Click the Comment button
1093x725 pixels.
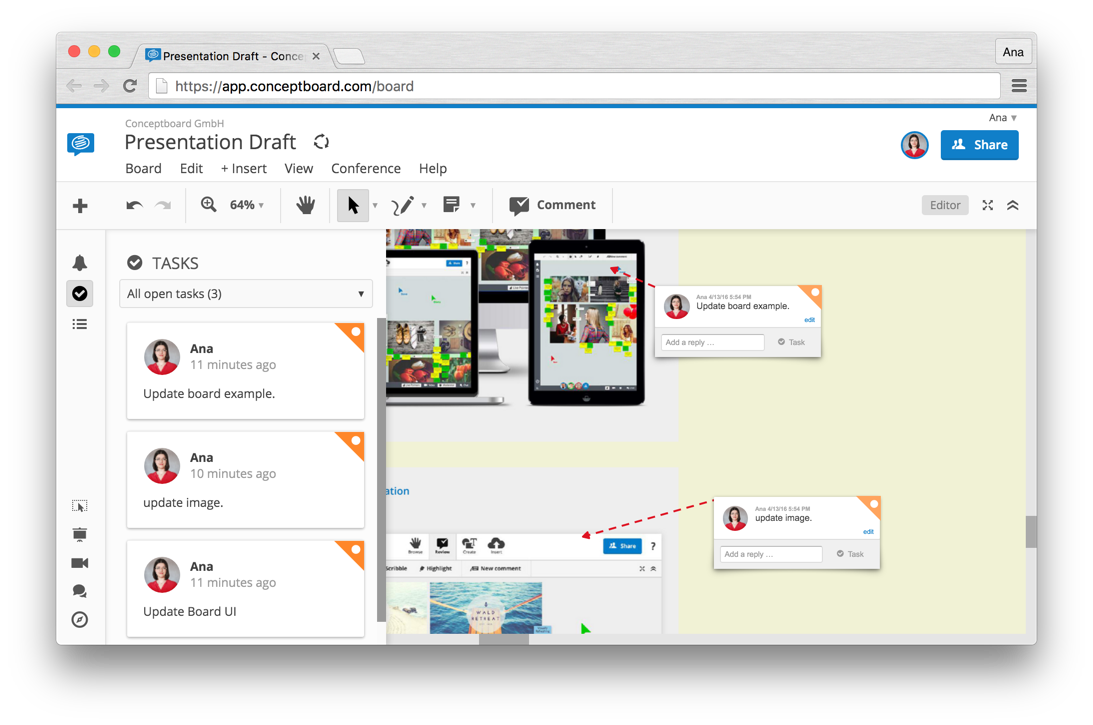(552, 205)
